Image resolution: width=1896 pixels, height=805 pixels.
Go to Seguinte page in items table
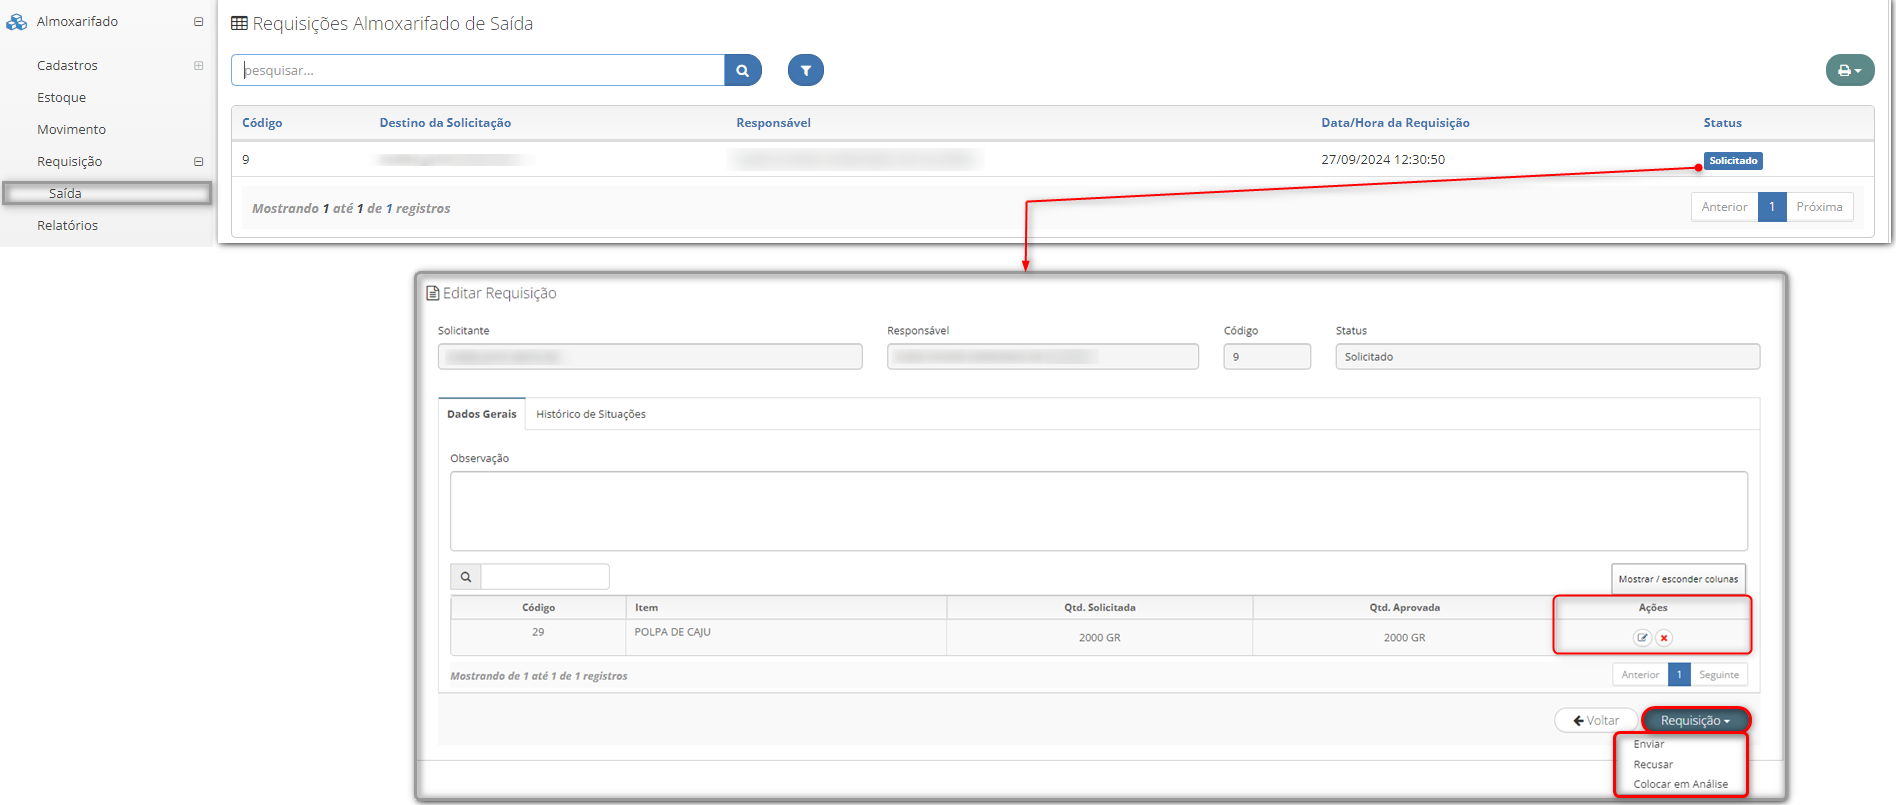[1719, 675]
